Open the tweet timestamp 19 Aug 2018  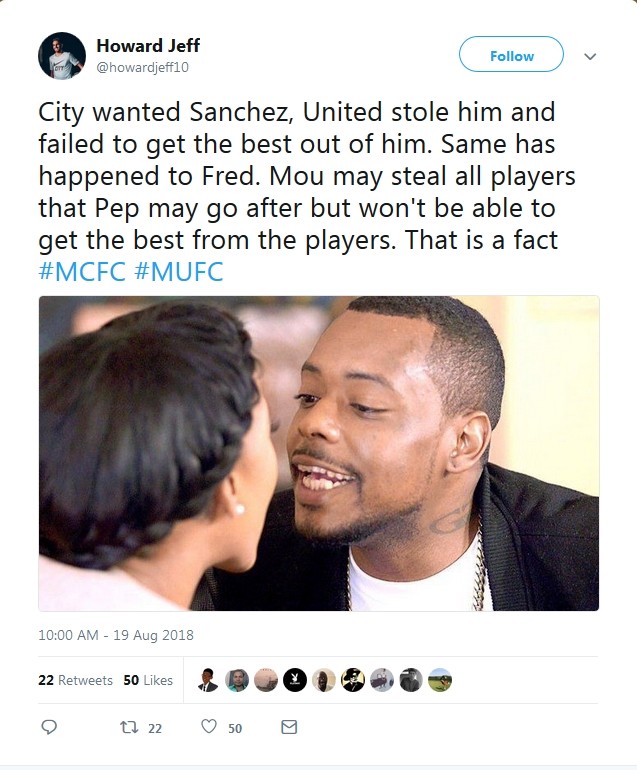(x=116, y=635)
